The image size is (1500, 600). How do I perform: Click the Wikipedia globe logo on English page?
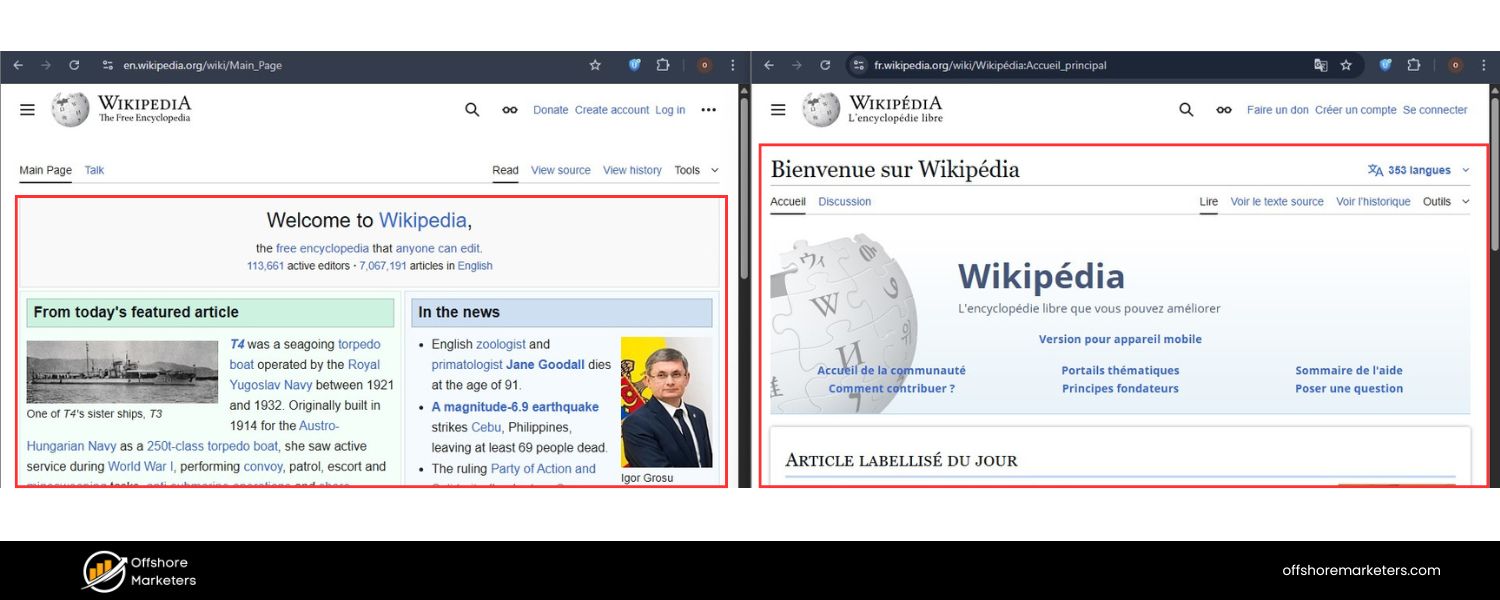pos(69,110)
